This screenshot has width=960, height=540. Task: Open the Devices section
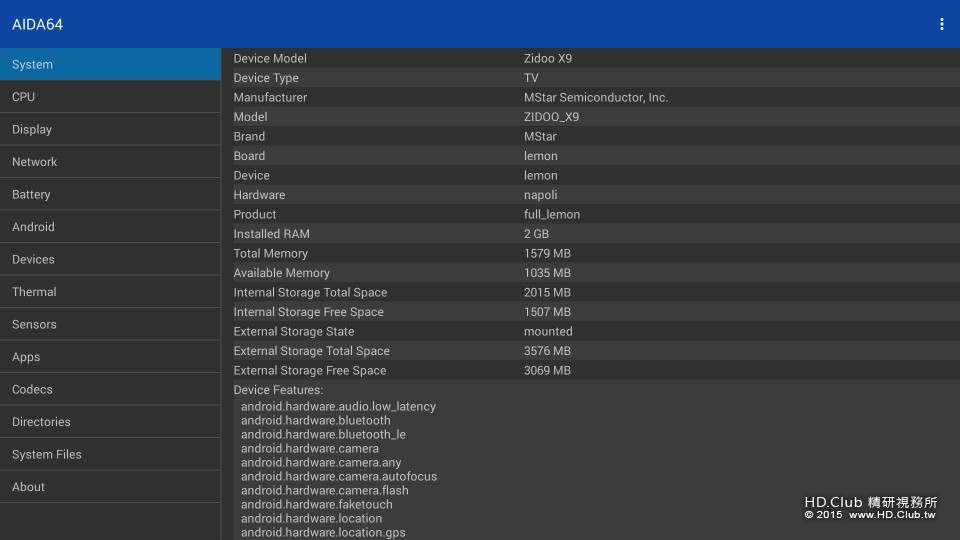[110, 259]
